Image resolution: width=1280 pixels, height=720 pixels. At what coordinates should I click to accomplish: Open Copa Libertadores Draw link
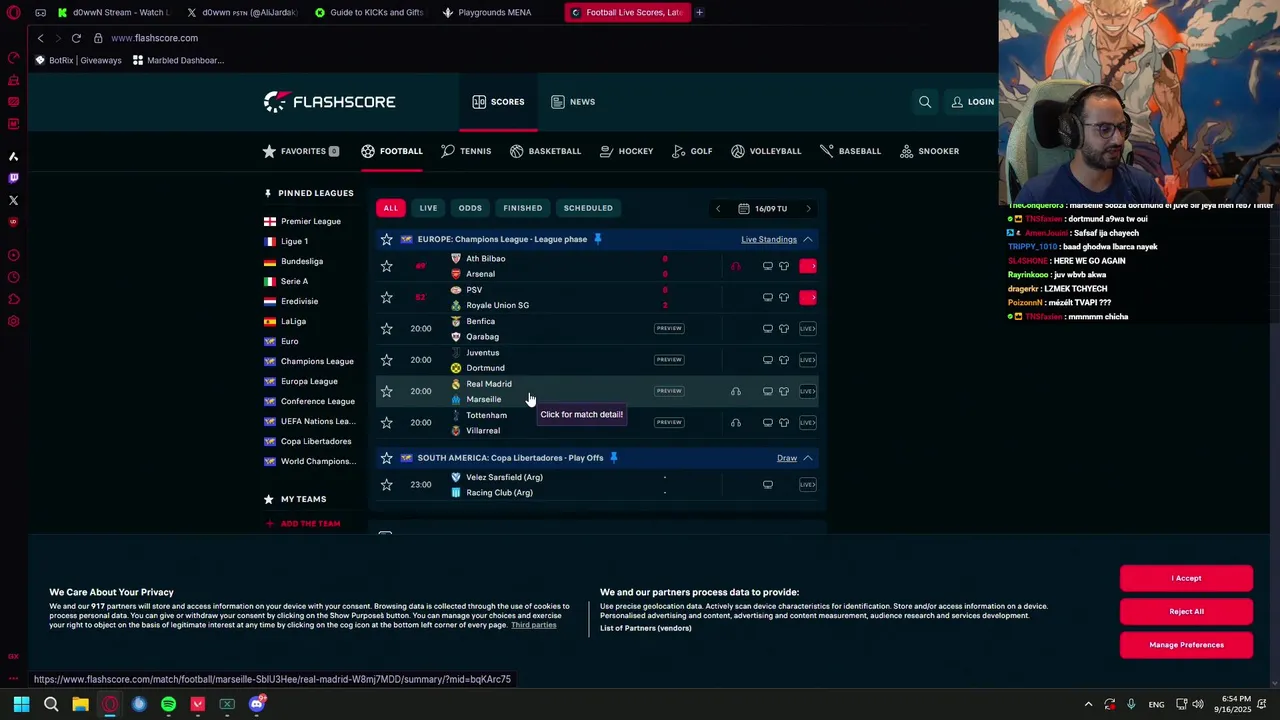pos(787,458)
